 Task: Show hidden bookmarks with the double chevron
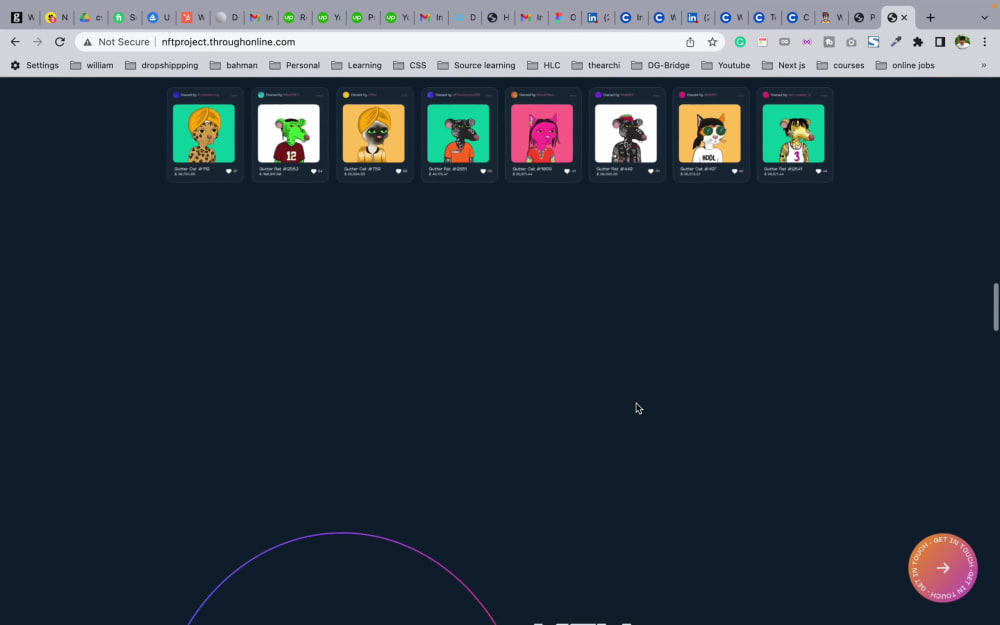983,65
